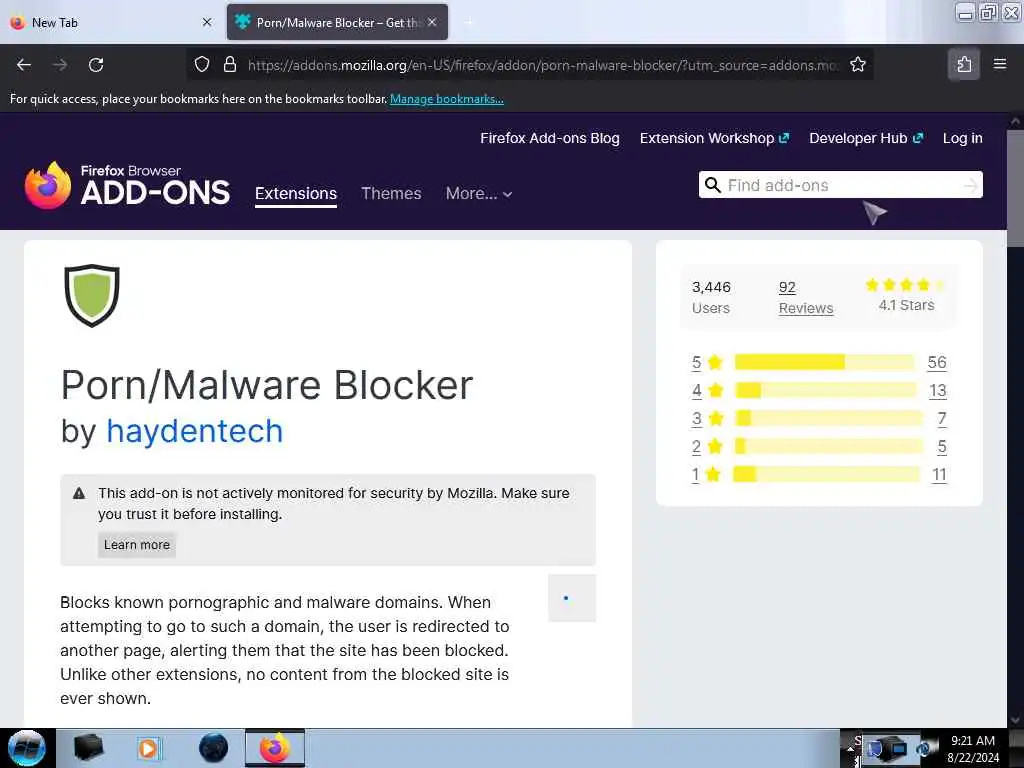Filter reviews by 3 stars
The width and height of the screenshot is (1024, 768).
707,419
